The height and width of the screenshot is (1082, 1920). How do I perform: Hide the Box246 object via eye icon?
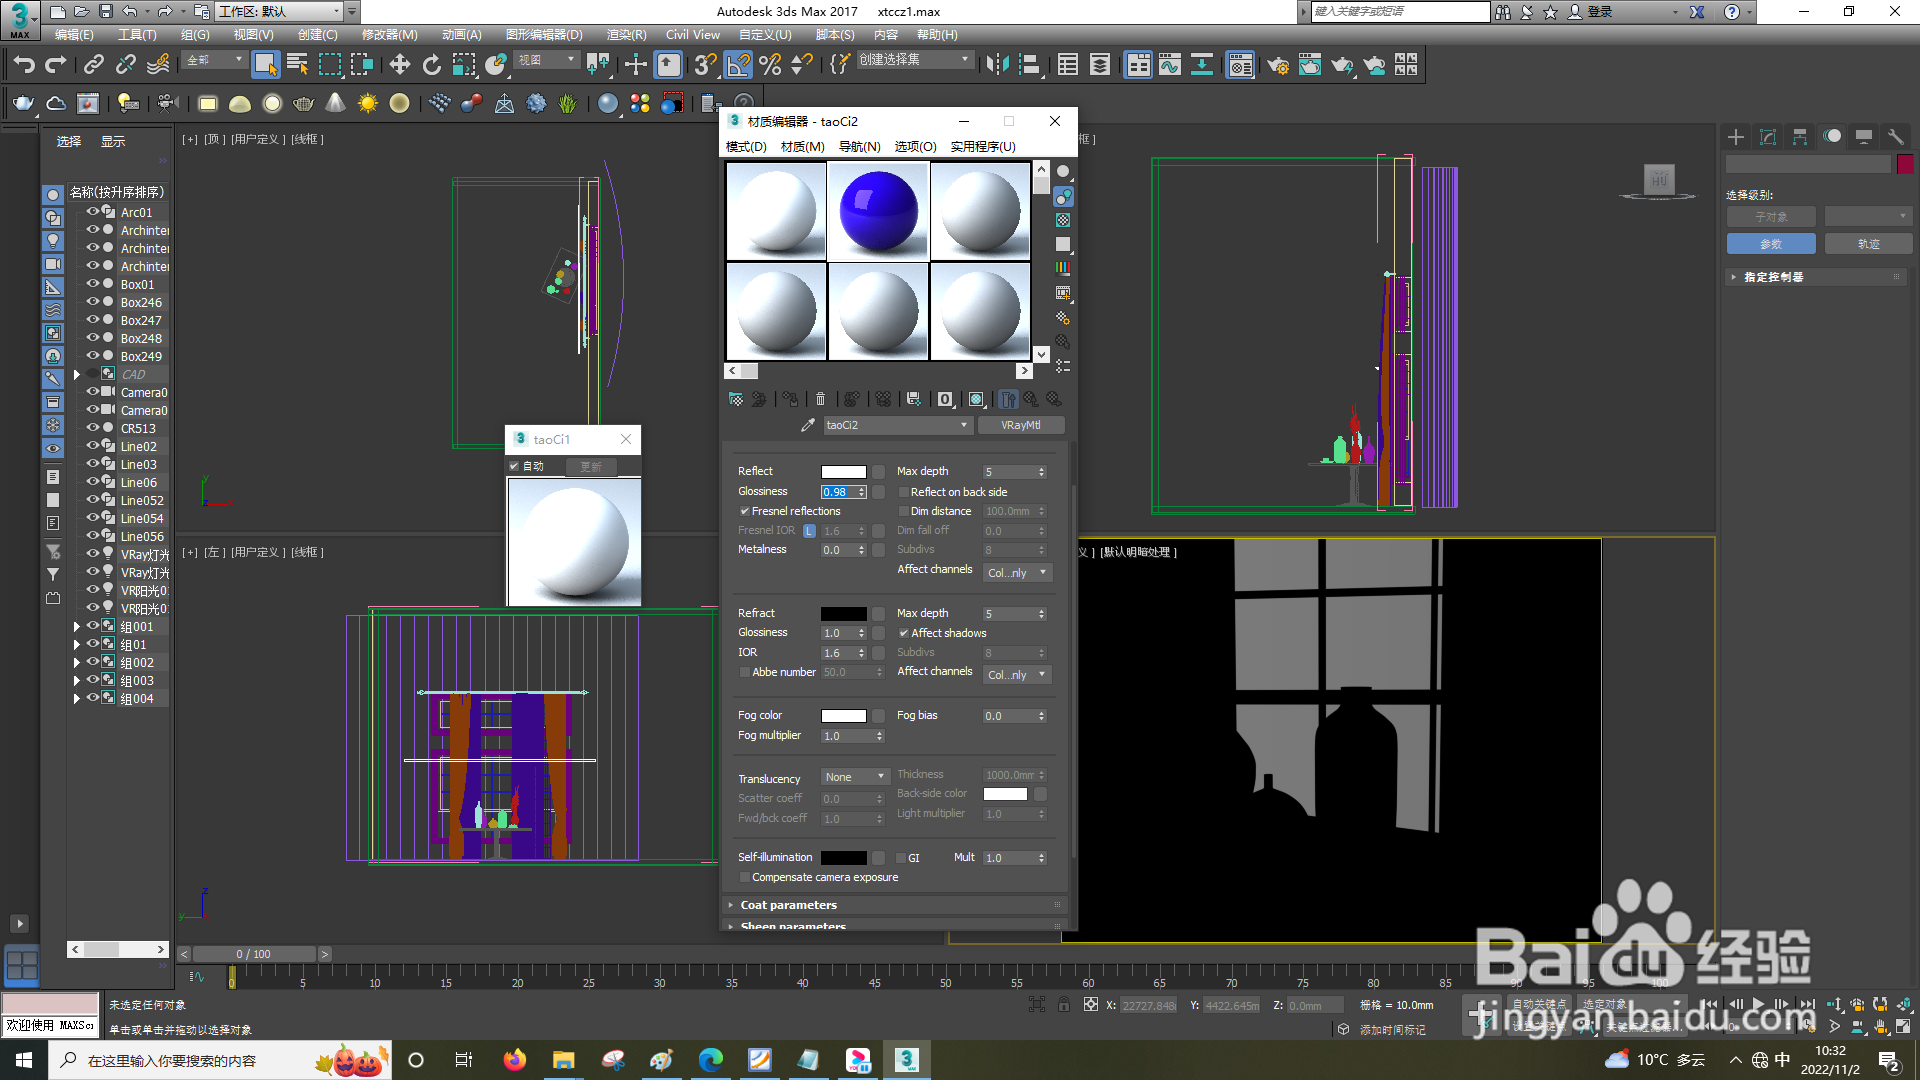(x=93, y=302)
